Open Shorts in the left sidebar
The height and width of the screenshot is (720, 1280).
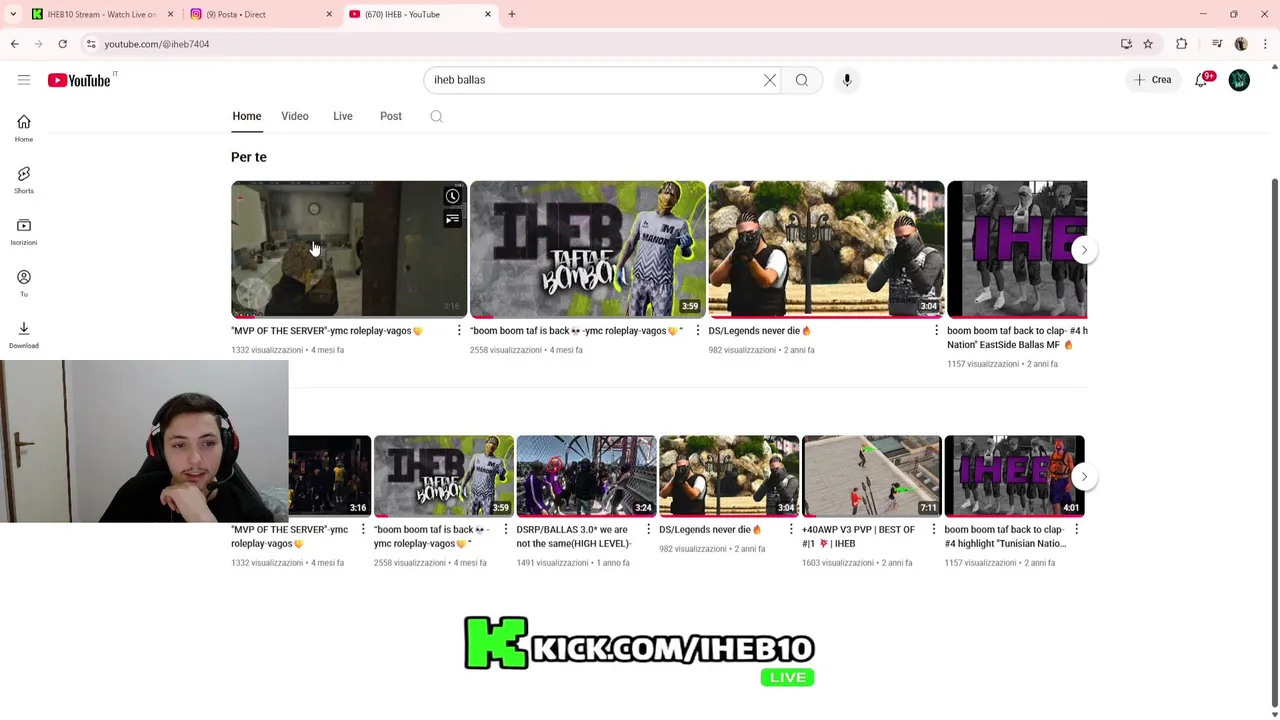pos(24,180)
